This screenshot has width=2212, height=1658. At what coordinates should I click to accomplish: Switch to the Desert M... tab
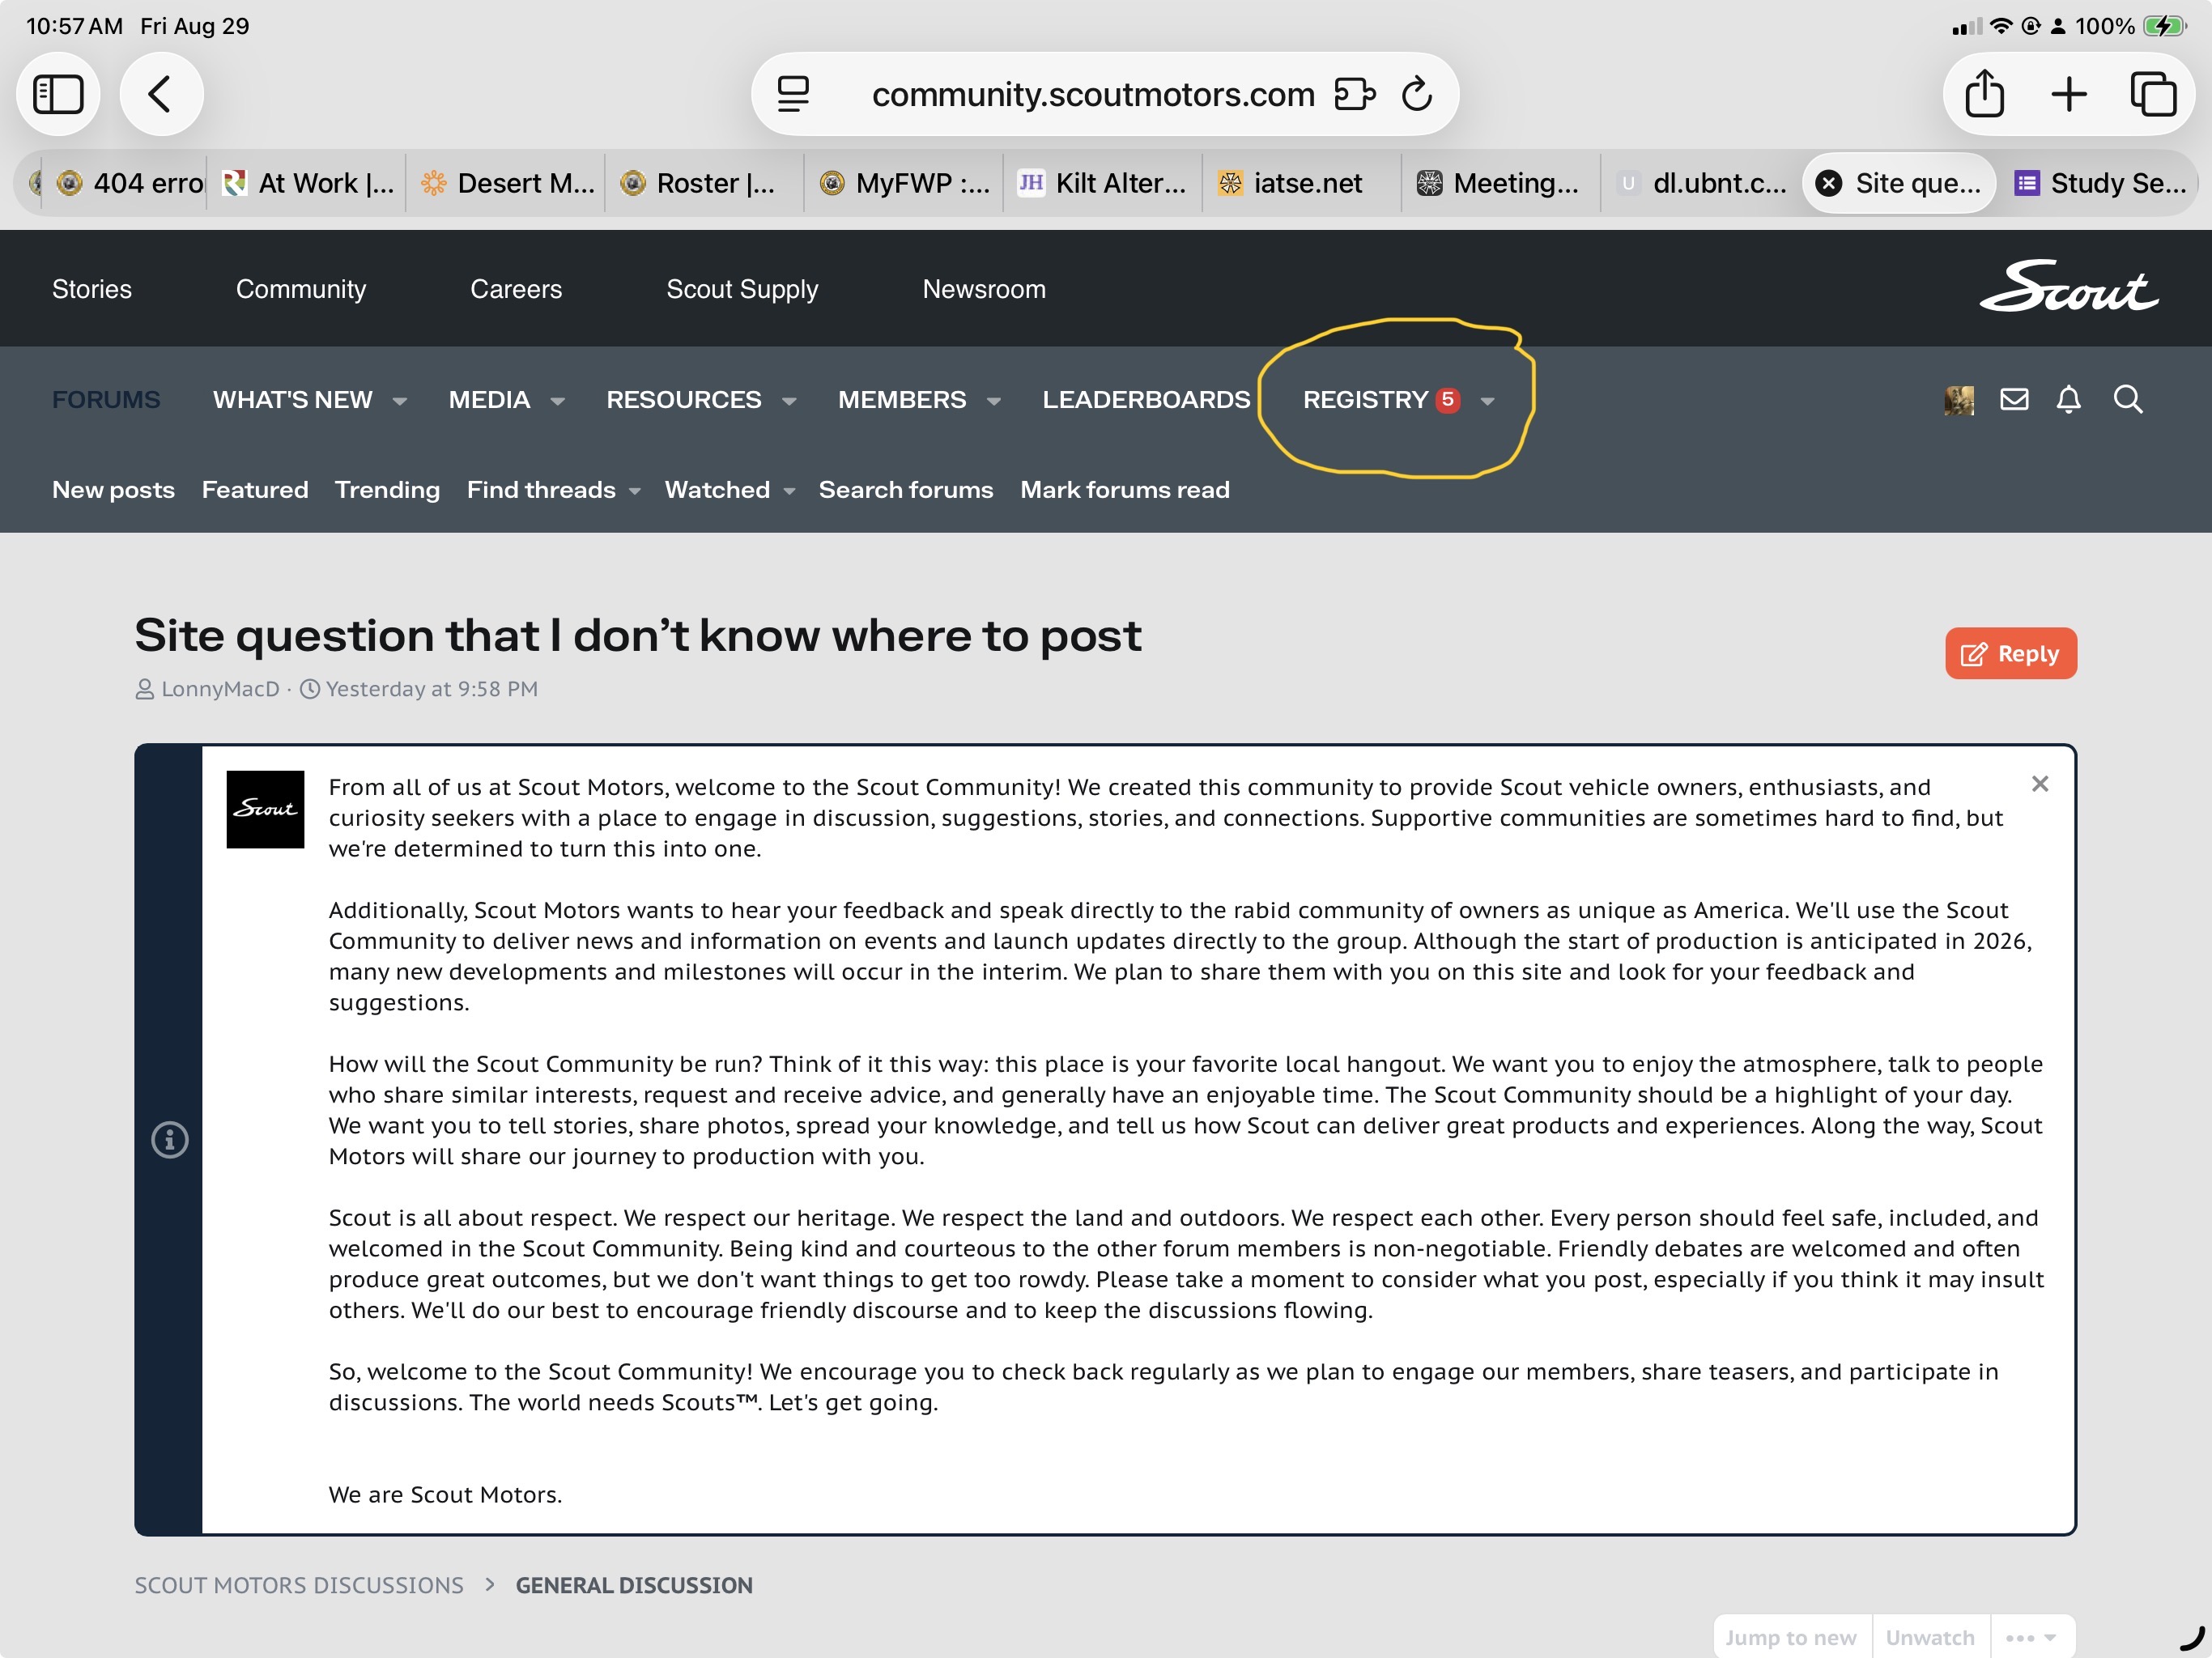[506, 183]
